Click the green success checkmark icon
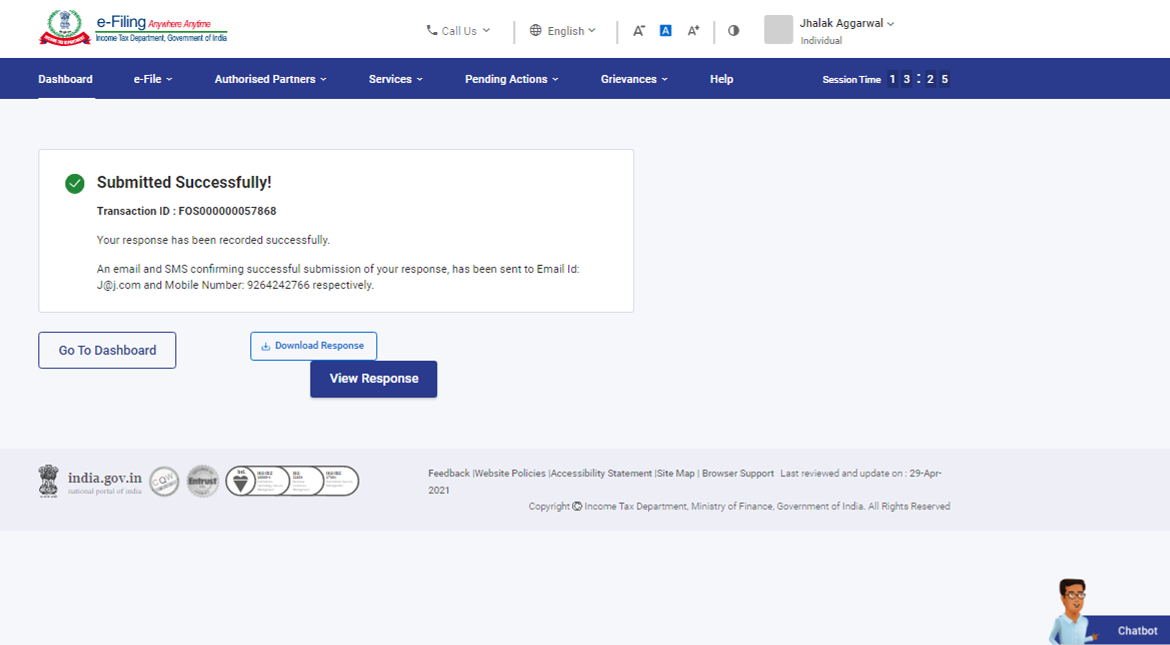This screenshot has height=645, width=1170. [75, 183]
